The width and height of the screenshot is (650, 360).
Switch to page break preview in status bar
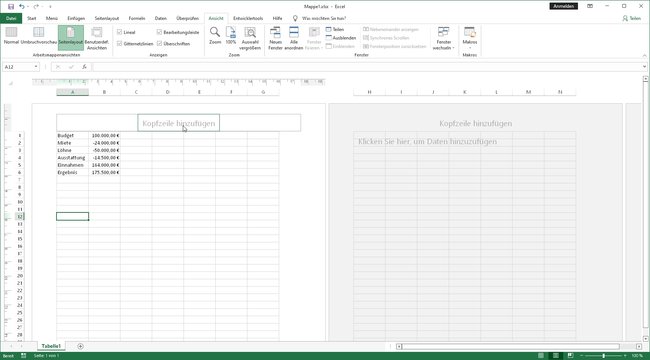(x=571, y=355)
